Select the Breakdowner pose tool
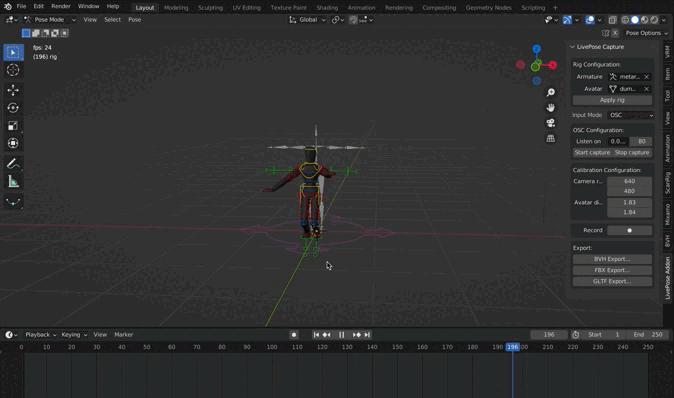This screenshot has height=398, width=674. [x=13, y=202]
